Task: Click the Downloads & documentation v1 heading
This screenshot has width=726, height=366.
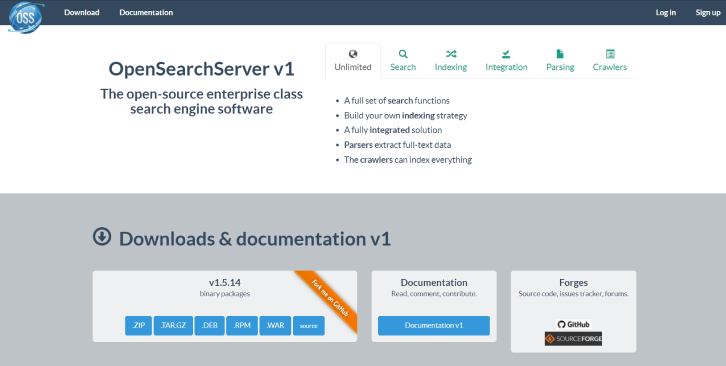Action: (255, 239)
